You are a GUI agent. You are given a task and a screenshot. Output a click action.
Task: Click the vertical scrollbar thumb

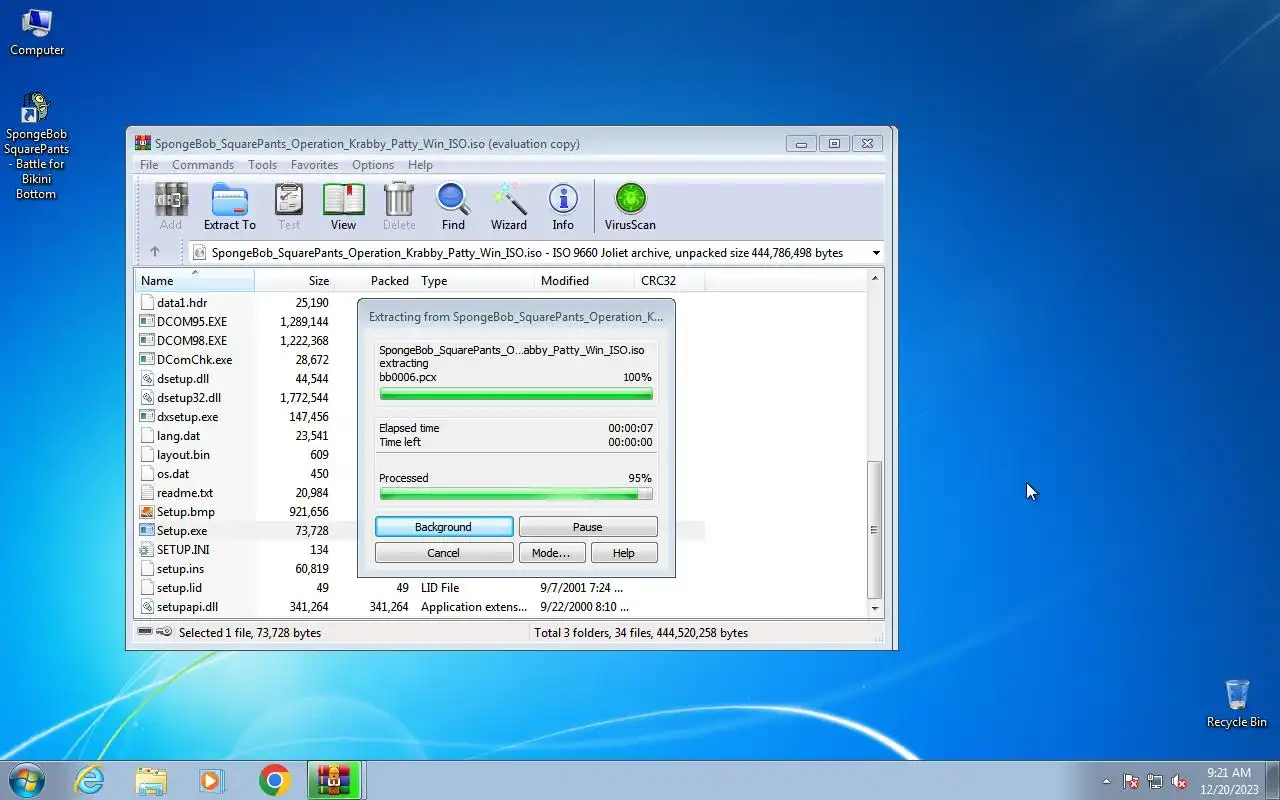(x=876, y=530)
